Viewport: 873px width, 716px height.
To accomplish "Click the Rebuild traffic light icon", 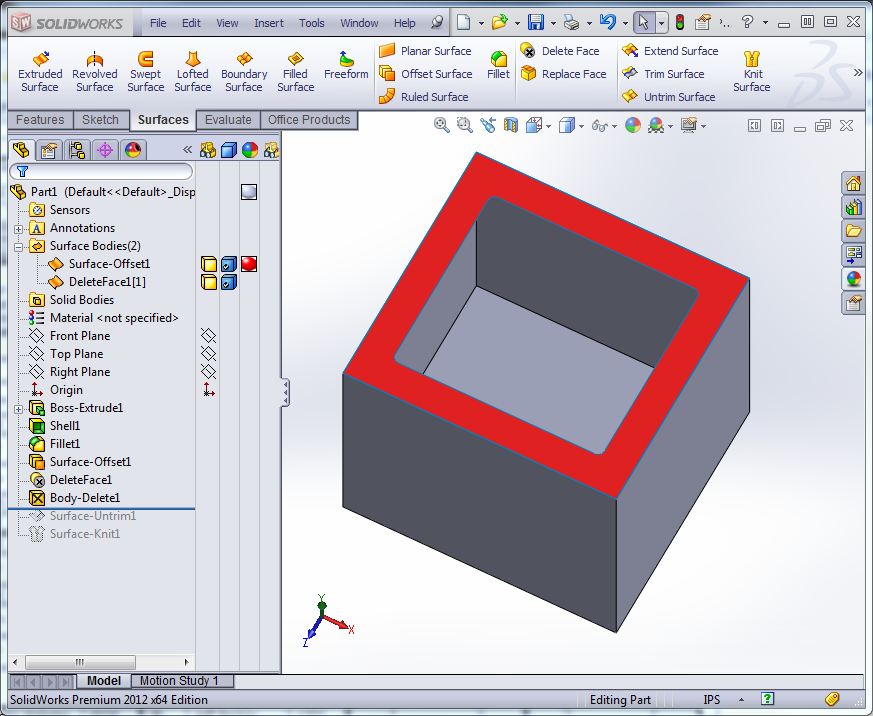I will click(x=680, y=22).
